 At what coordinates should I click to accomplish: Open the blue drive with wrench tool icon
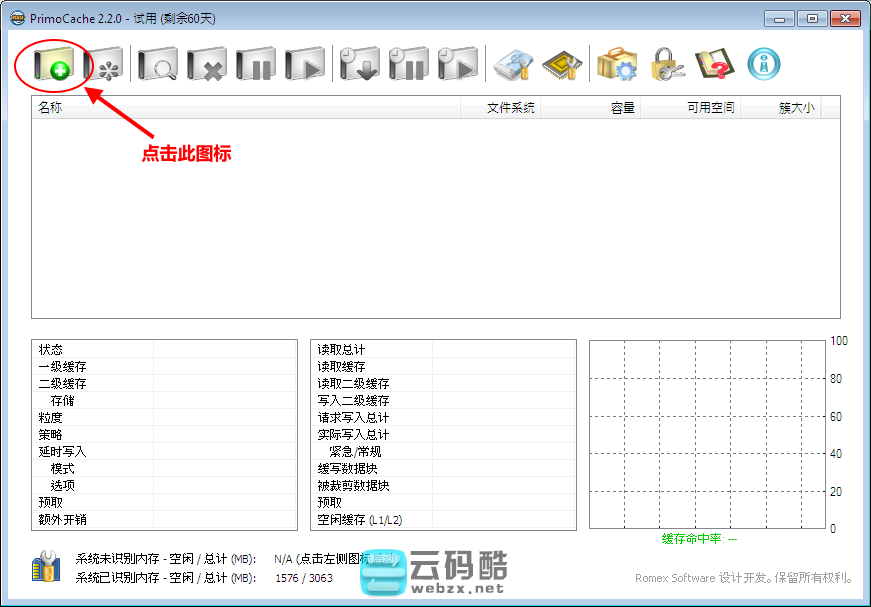point(514,65)
